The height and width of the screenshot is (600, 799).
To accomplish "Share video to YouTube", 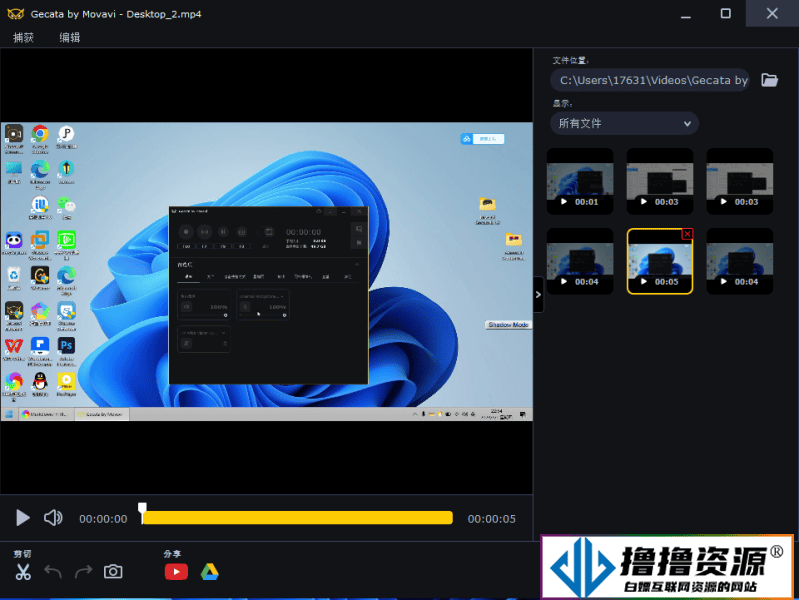I will 176,572.
